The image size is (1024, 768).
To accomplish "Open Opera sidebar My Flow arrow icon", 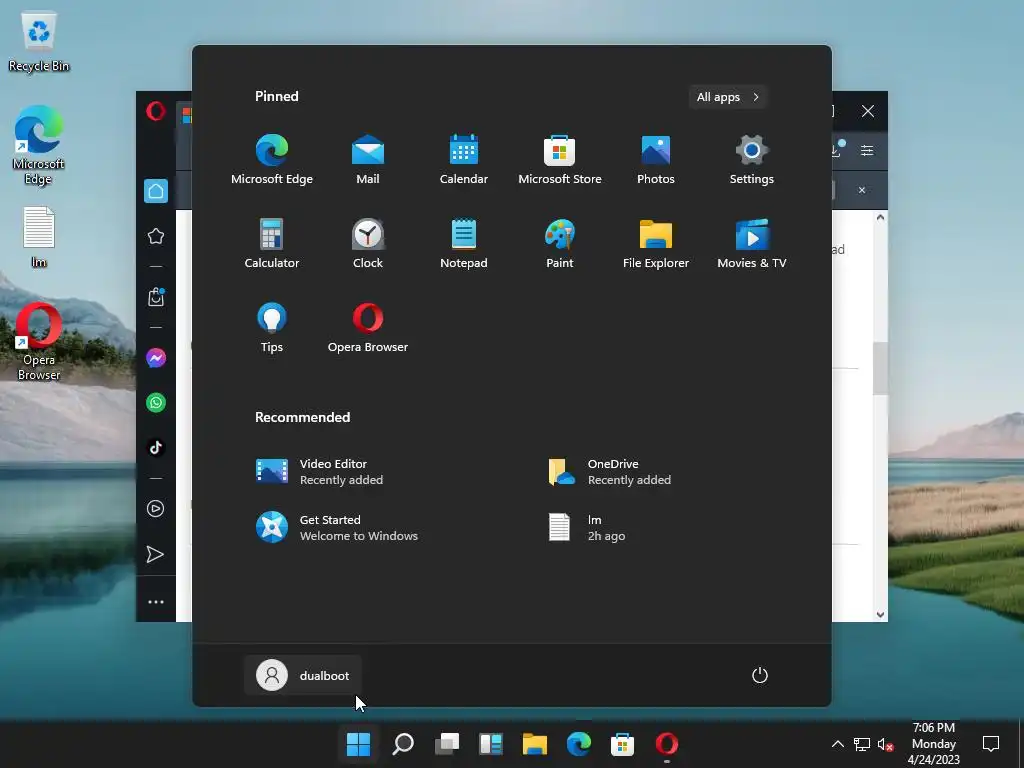I will [155, 554].
